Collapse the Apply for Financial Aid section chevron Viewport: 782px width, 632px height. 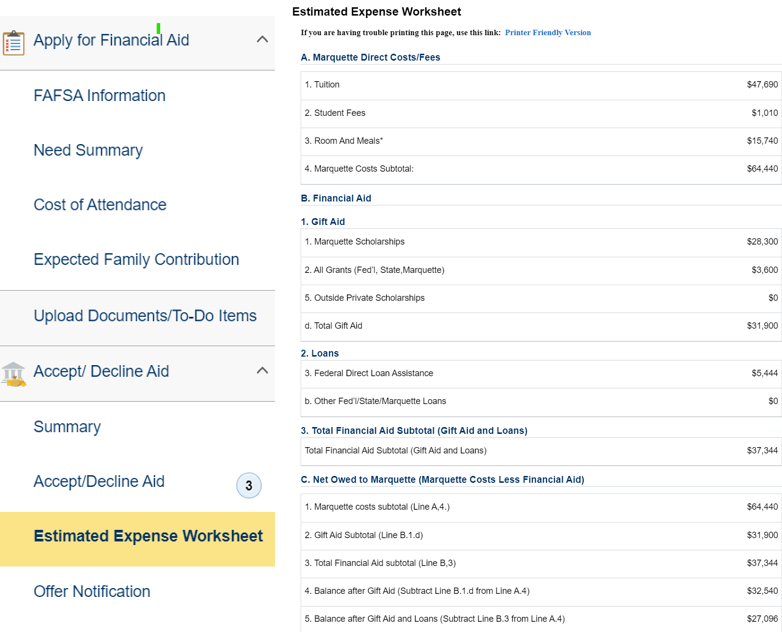pyautogui.click(x=262, y=40)
